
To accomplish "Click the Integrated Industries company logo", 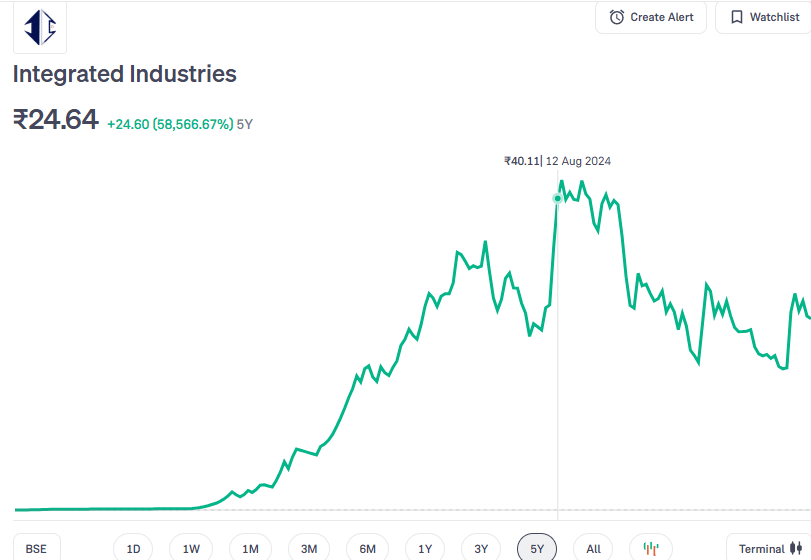I will pyautogui.click(x=40, y=27).
